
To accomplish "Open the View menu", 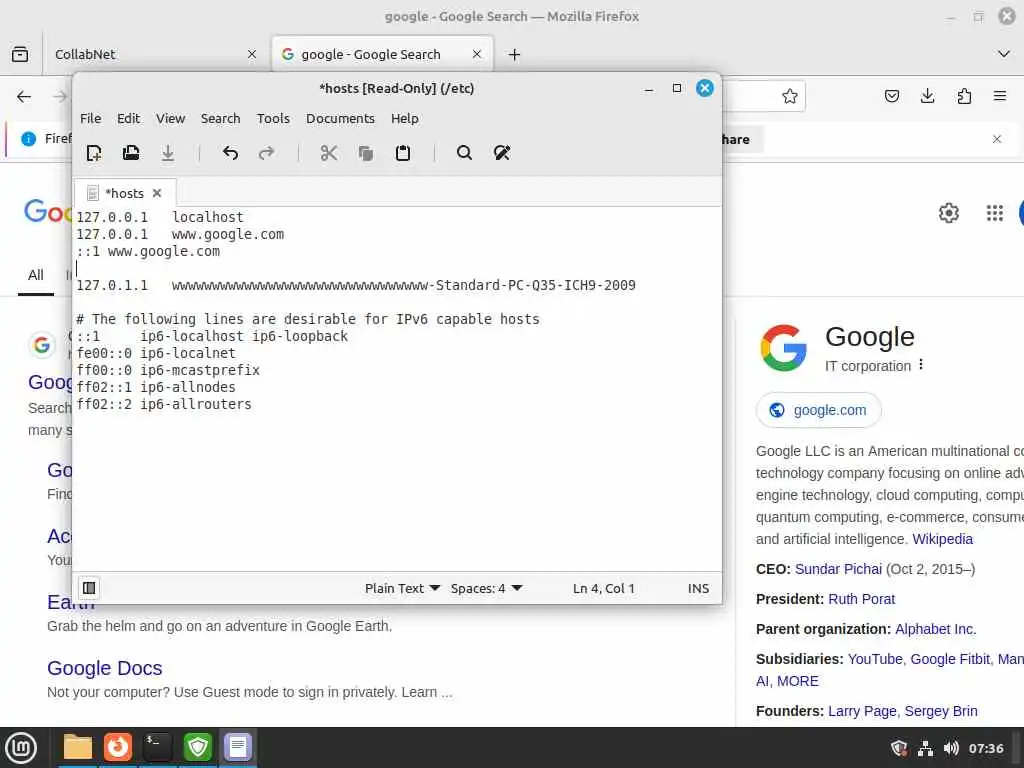I will (170, 118).
